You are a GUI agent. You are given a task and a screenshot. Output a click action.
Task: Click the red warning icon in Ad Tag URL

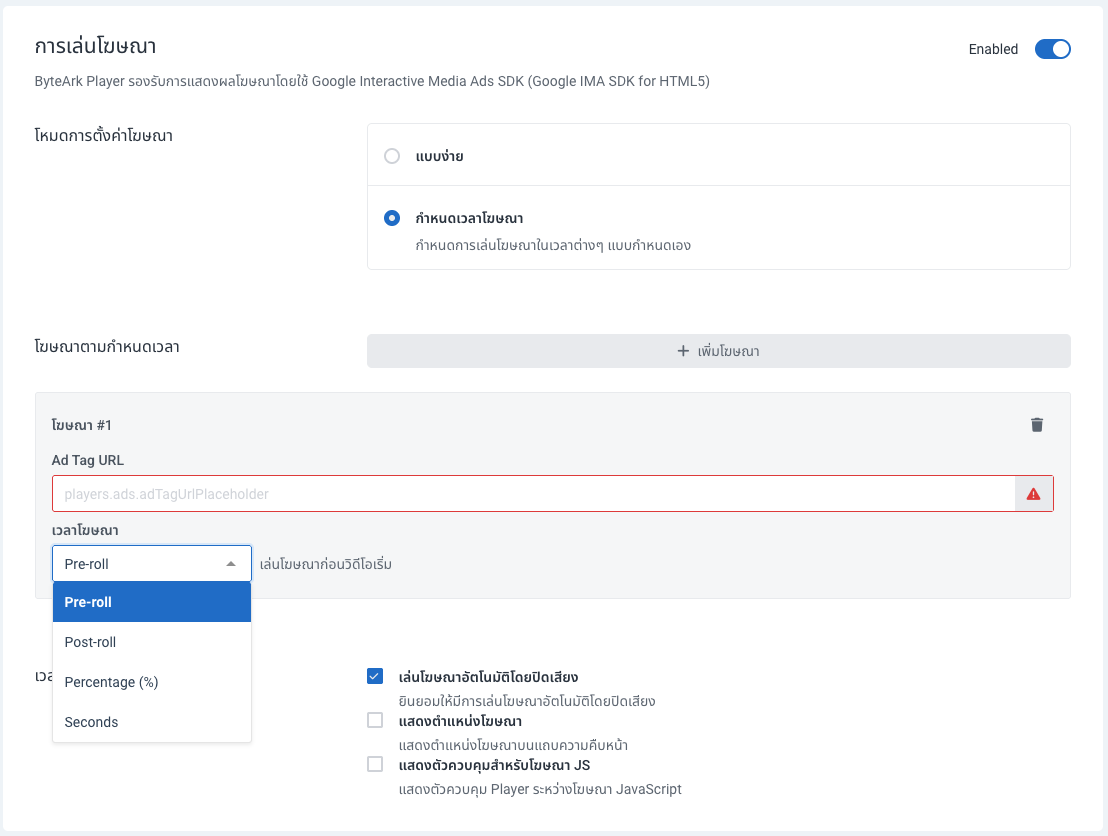(x=1033, y=494)
